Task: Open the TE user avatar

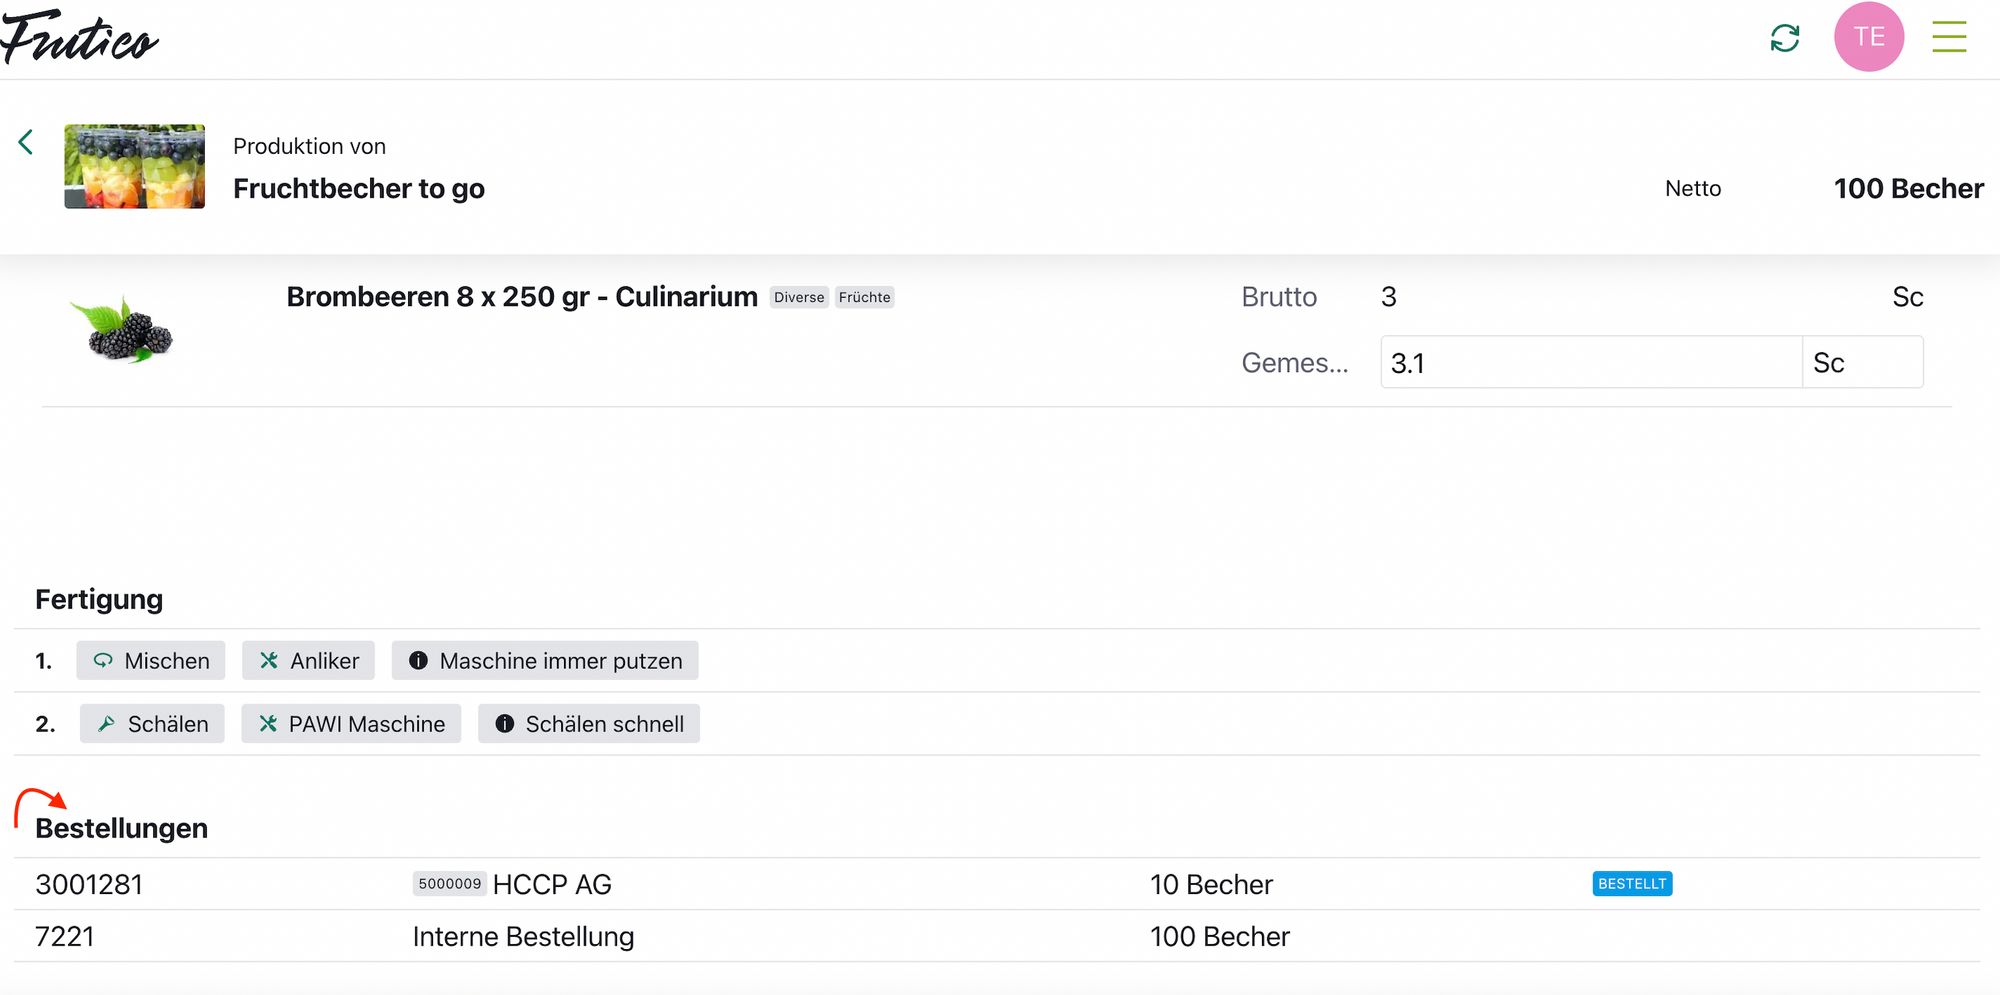Action: point(1868,37)
